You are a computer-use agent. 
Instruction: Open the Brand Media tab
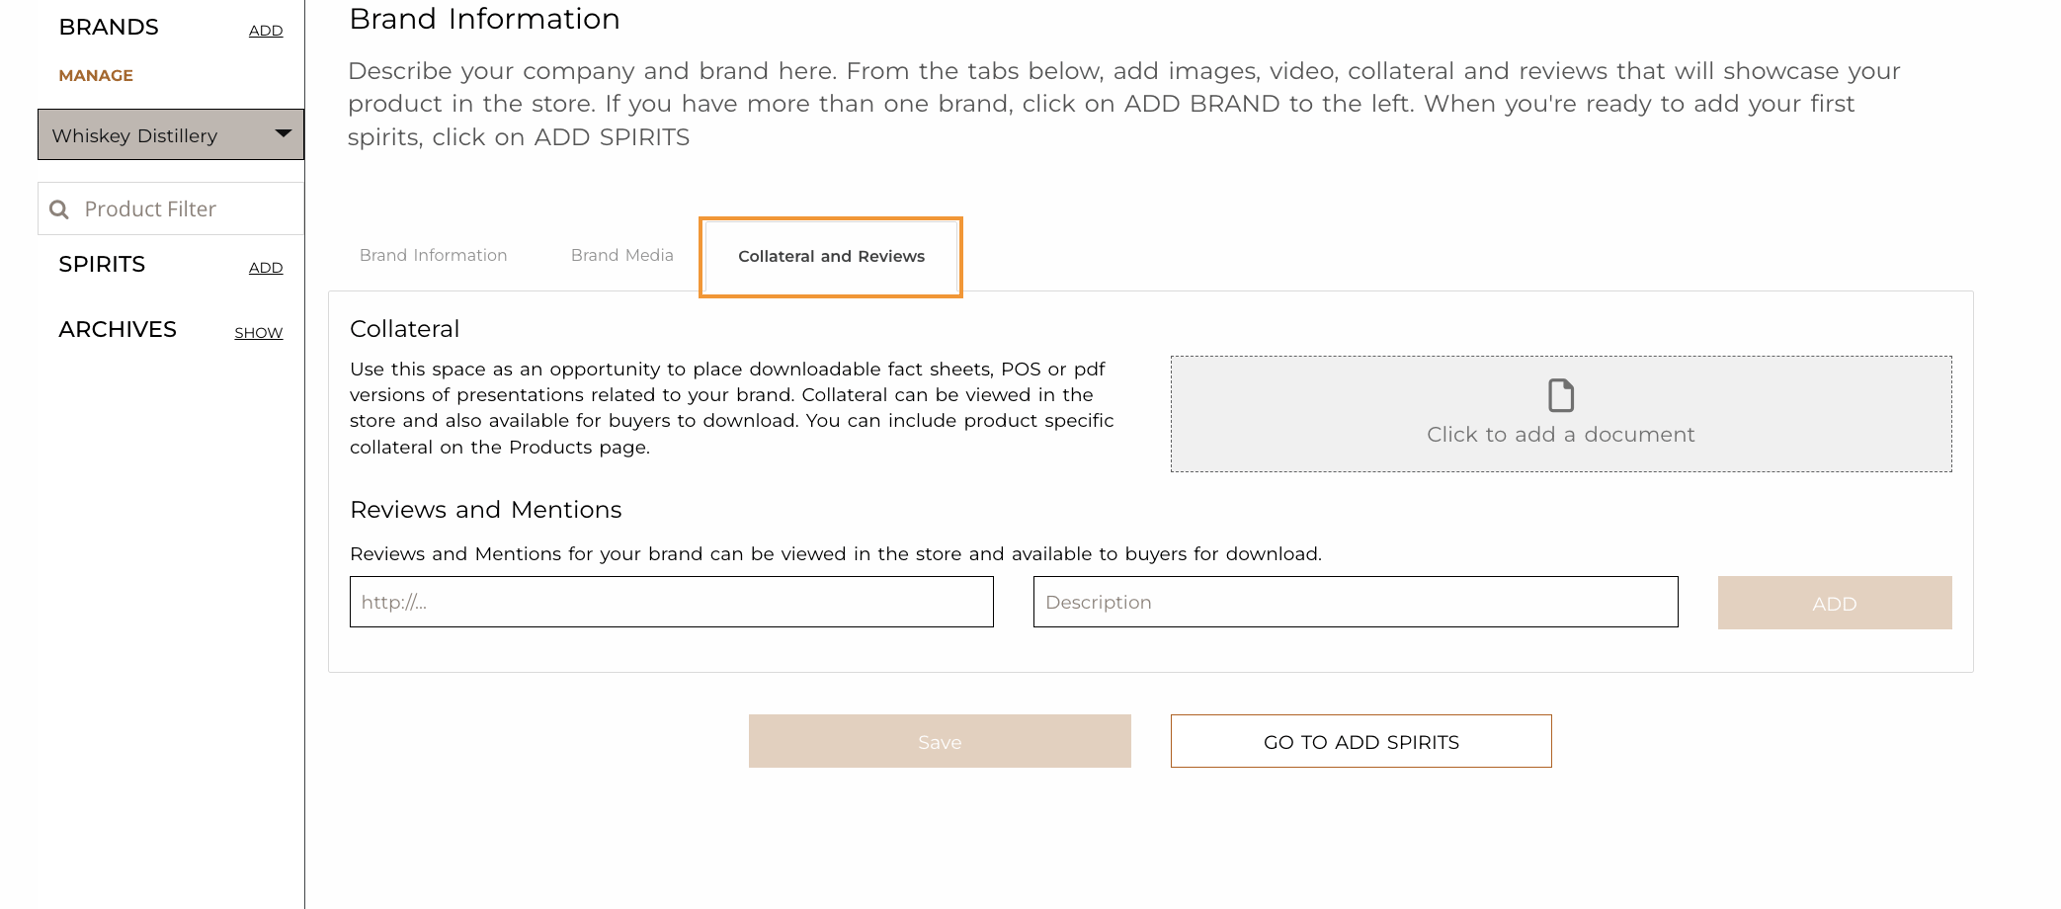(621, 255)
